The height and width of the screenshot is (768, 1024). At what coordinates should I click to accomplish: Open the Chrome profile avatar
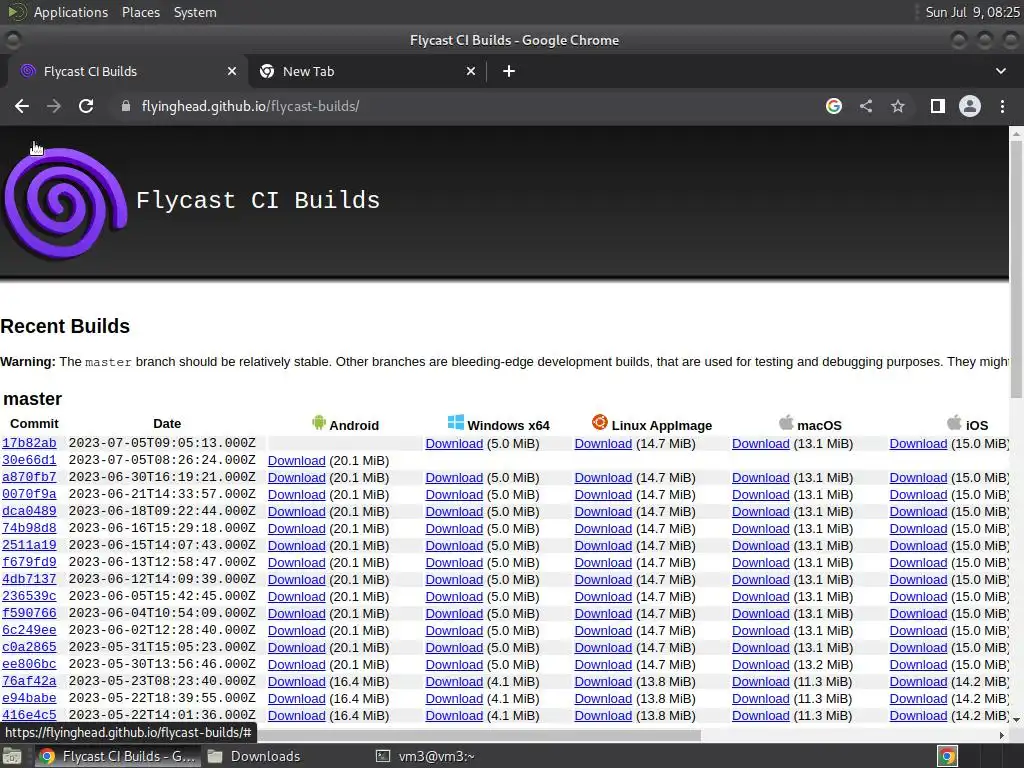pyautogui.click(x=970, y=106)
